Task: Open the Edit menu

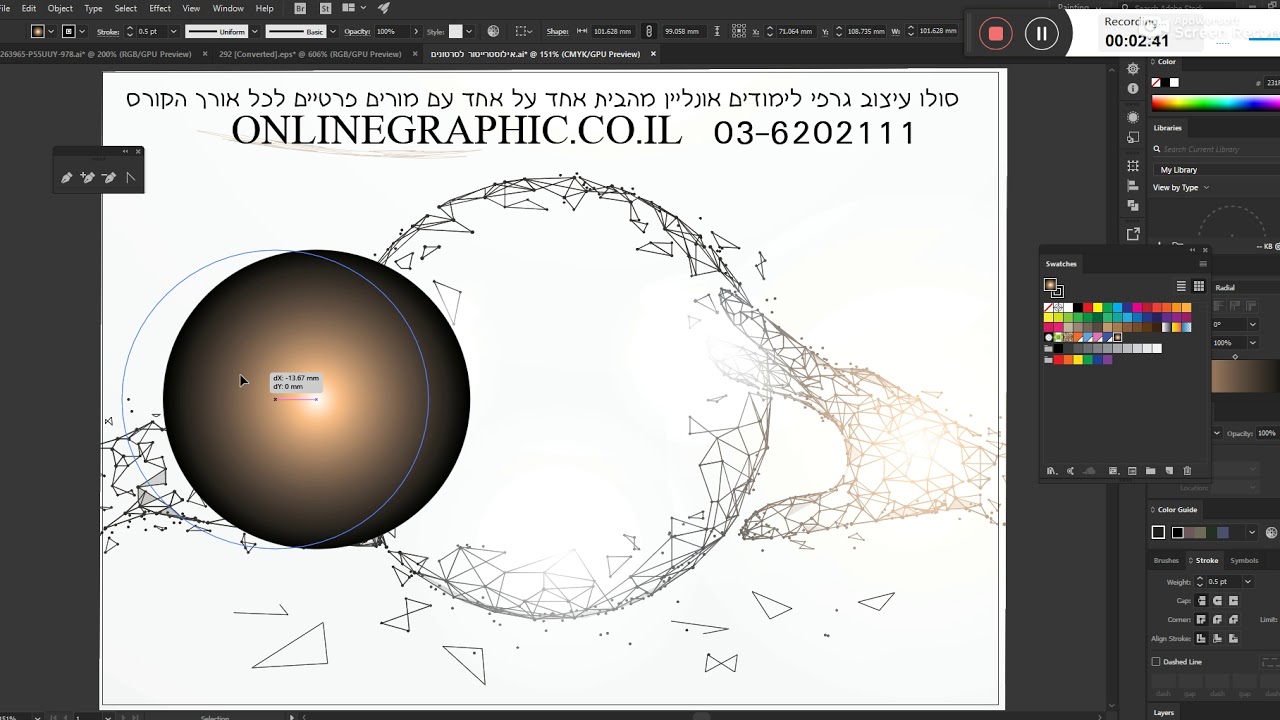Action: (x=29, y=8)
